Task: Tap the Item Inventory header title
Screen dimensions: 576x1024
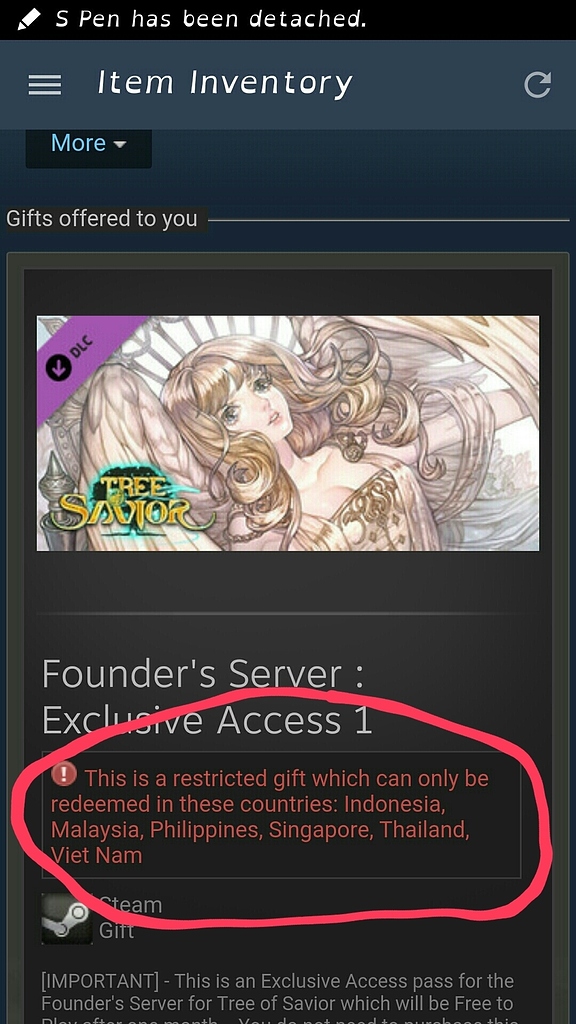Action: point(225,84)
